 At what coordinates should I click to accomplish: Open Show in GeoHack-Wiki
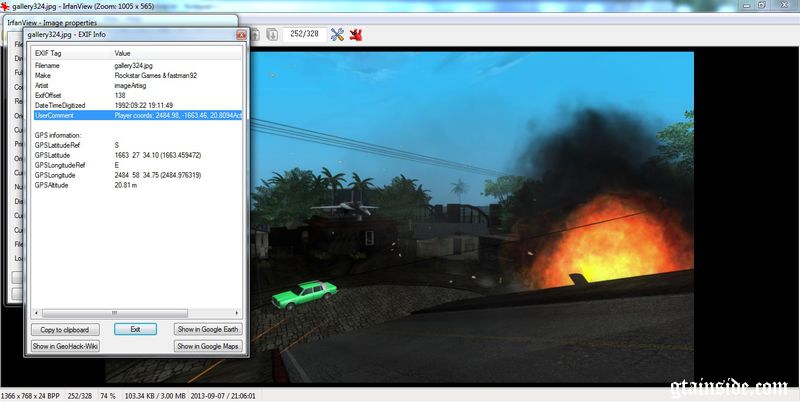tap(65, 346)
